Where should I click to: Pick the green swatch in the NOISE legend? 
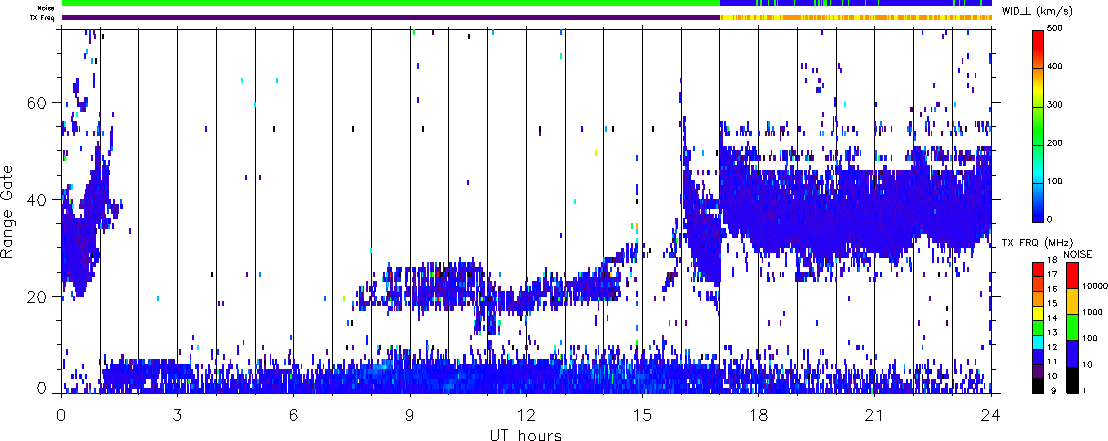(x=1073, y=327)
